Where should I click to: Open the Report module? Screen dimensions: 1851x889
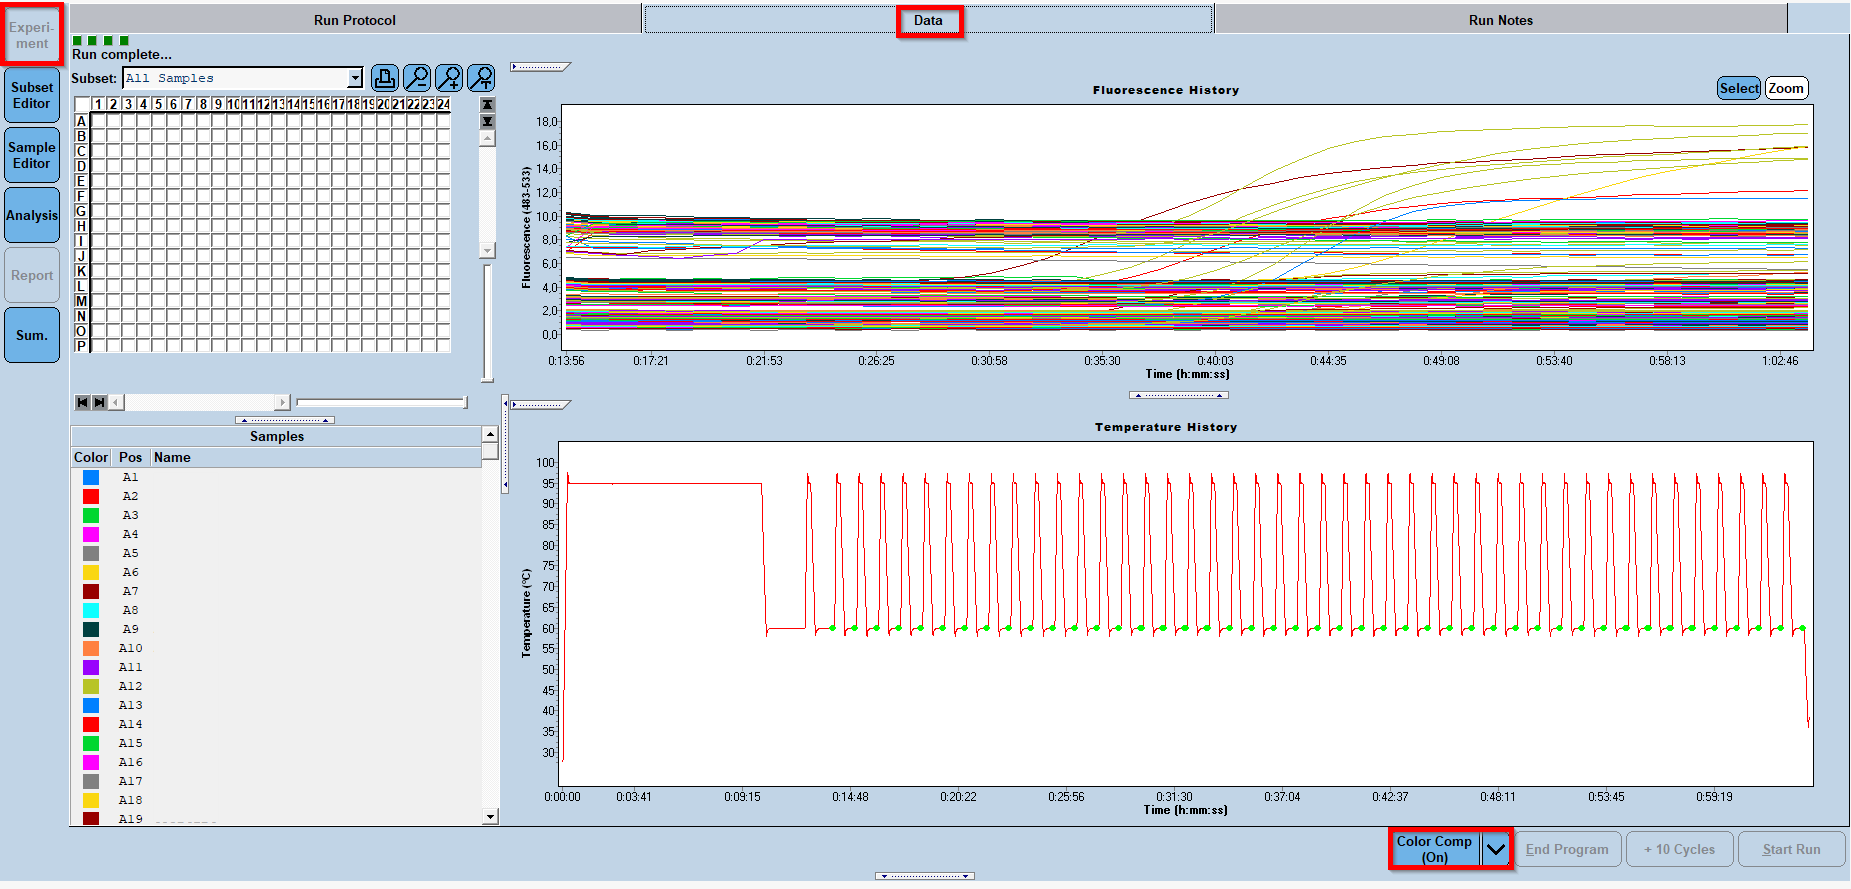click(x=32, y=275)
